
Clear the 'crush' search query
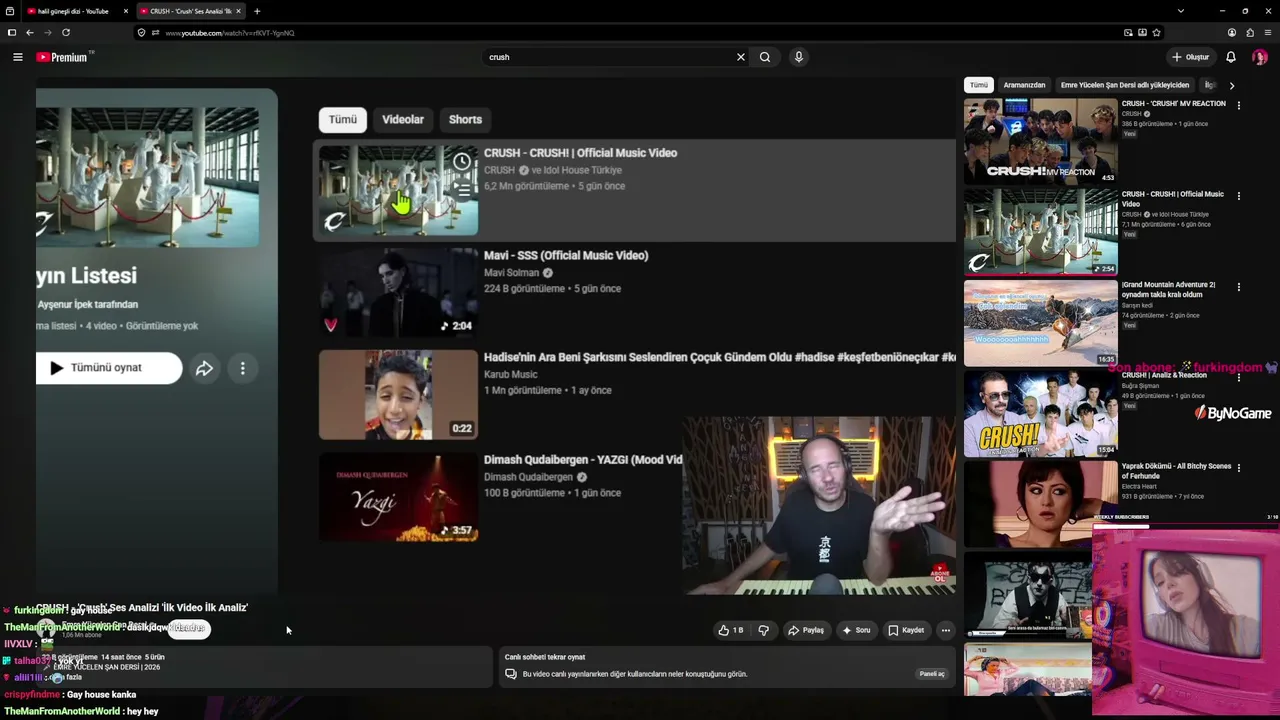741,57
